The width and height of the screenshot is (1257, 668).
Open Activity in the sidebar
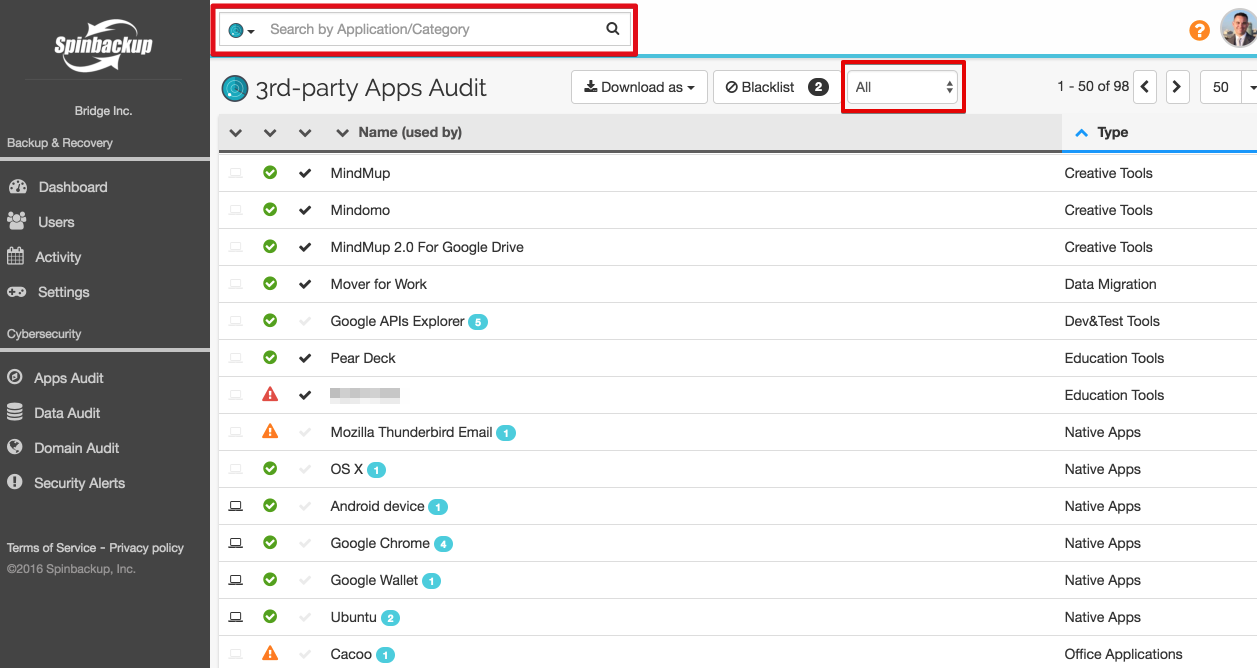[x=58, y=257]
